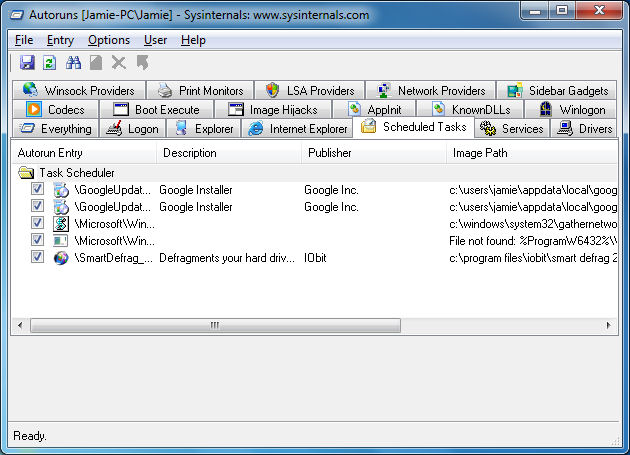
Task: Open the Sidebar Gadgets tab
Action: (556, 90)
